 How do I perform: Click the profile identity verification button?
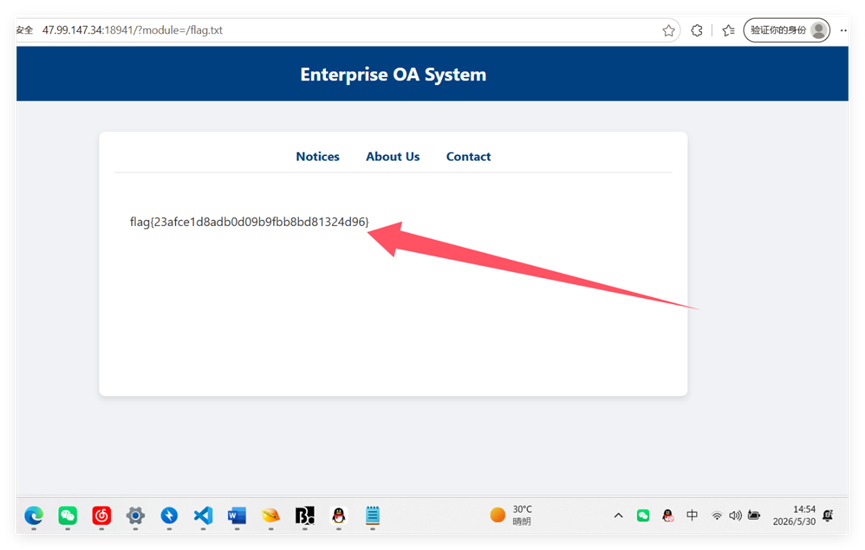pos(787,30)
